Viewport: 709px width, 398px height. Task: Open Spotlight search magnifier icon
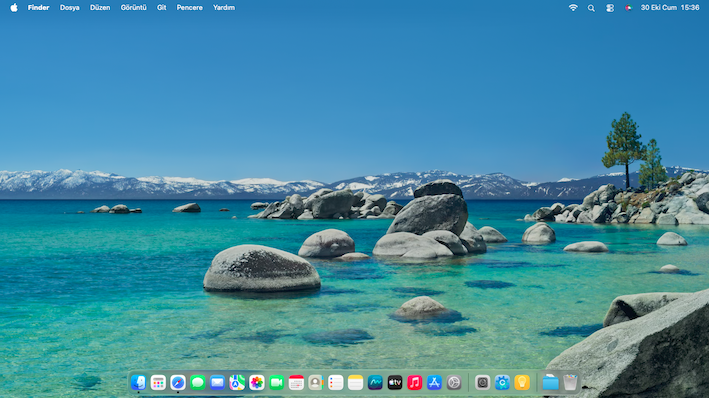[x=591, y=8]
